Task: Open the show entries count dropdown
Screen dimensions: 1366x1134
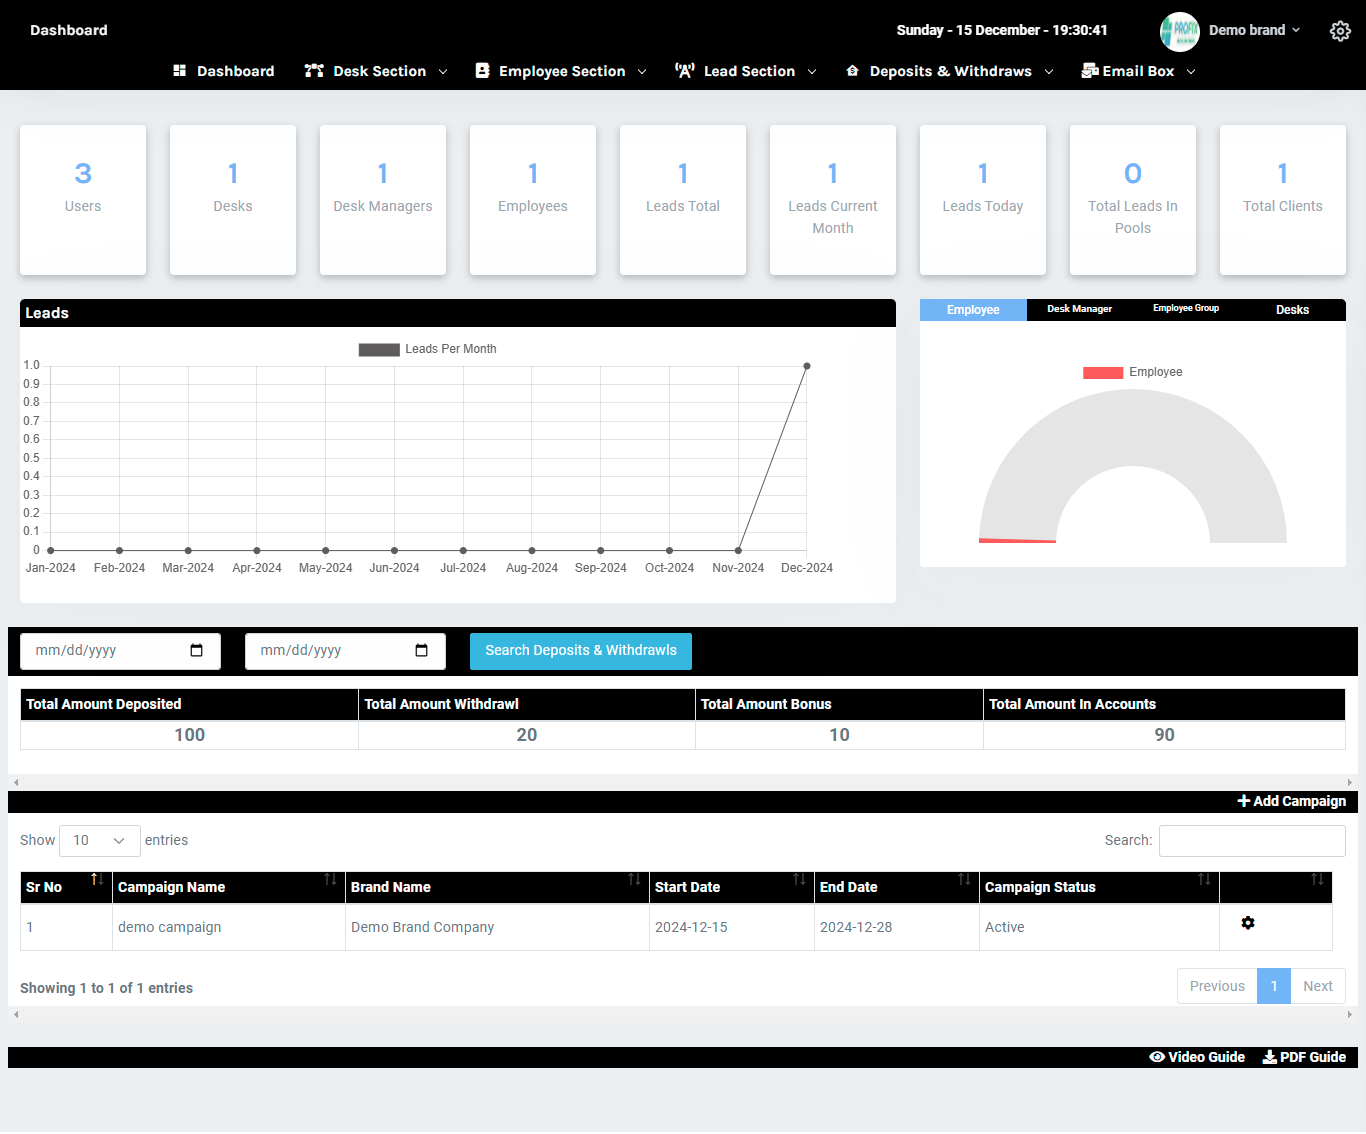Action: pos(99,841)
